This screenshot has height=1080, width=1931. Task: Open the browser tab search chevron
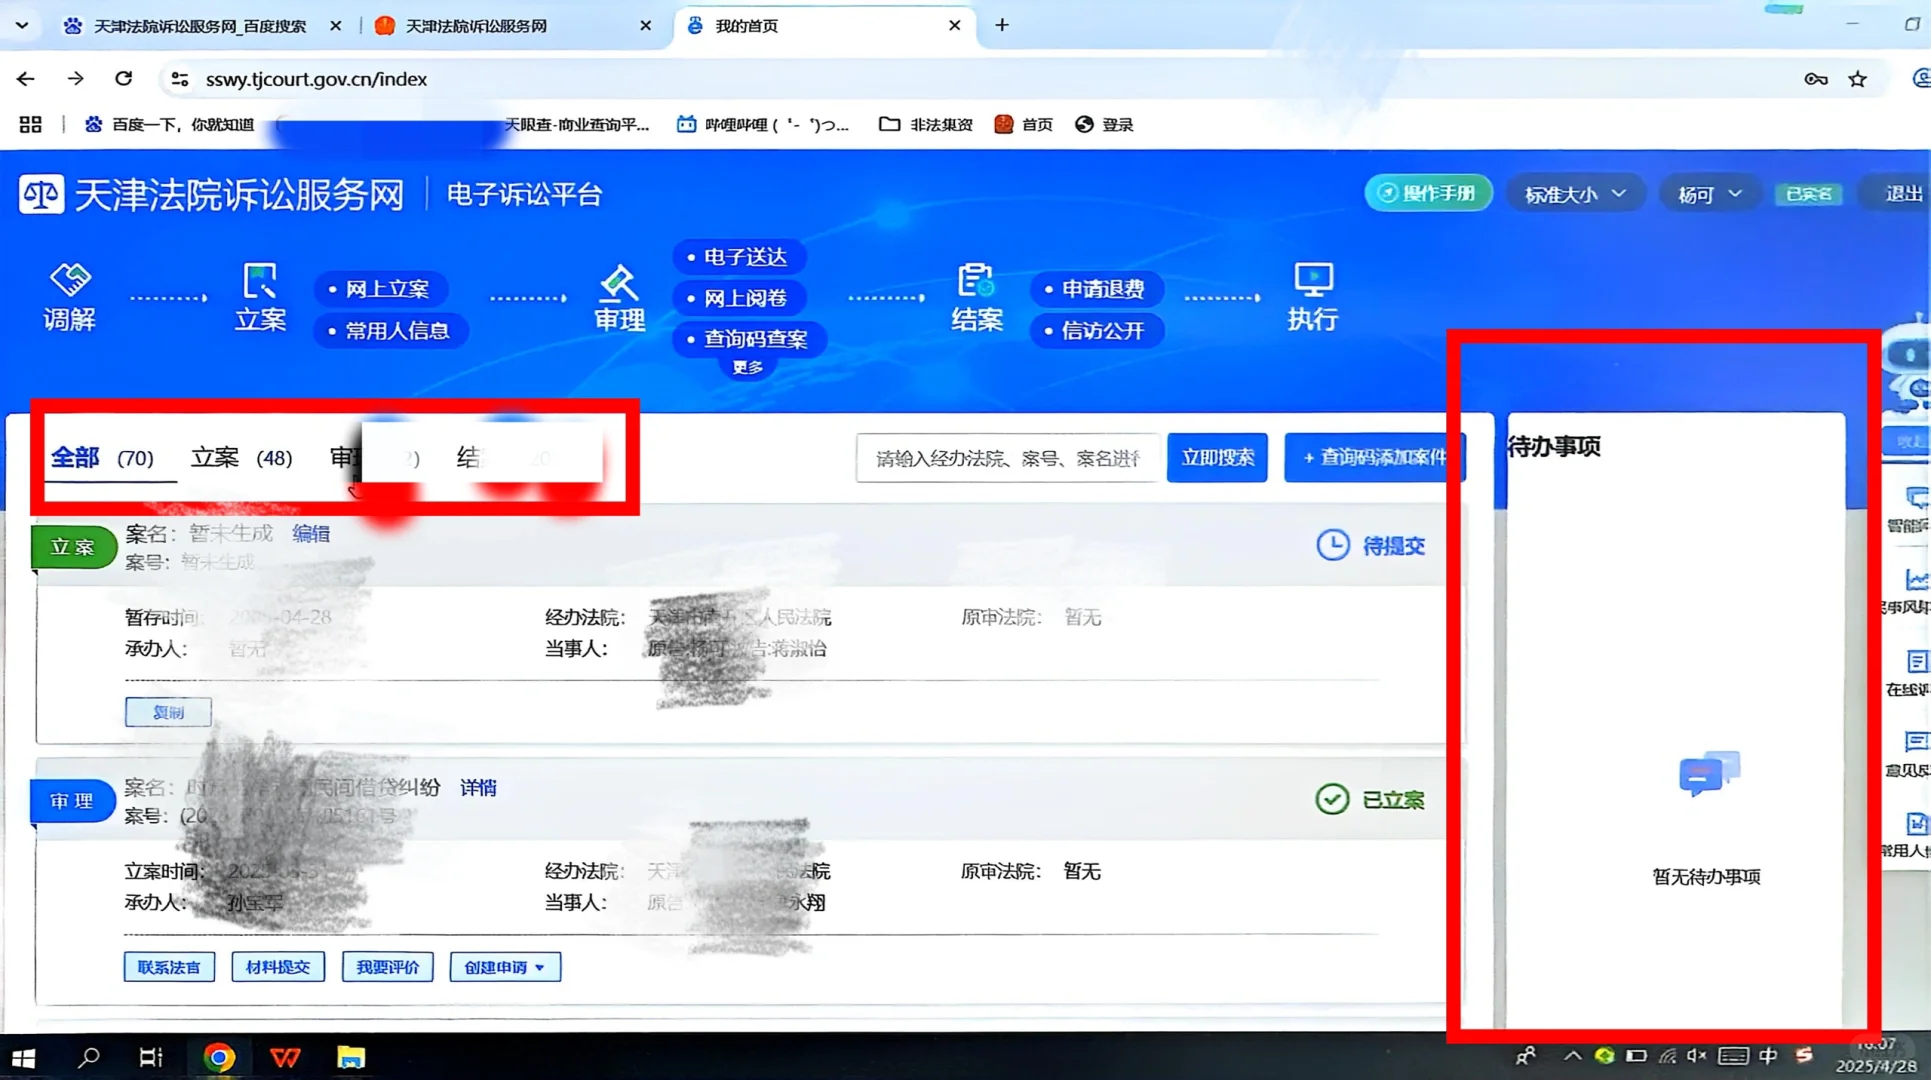pos(22,25)
